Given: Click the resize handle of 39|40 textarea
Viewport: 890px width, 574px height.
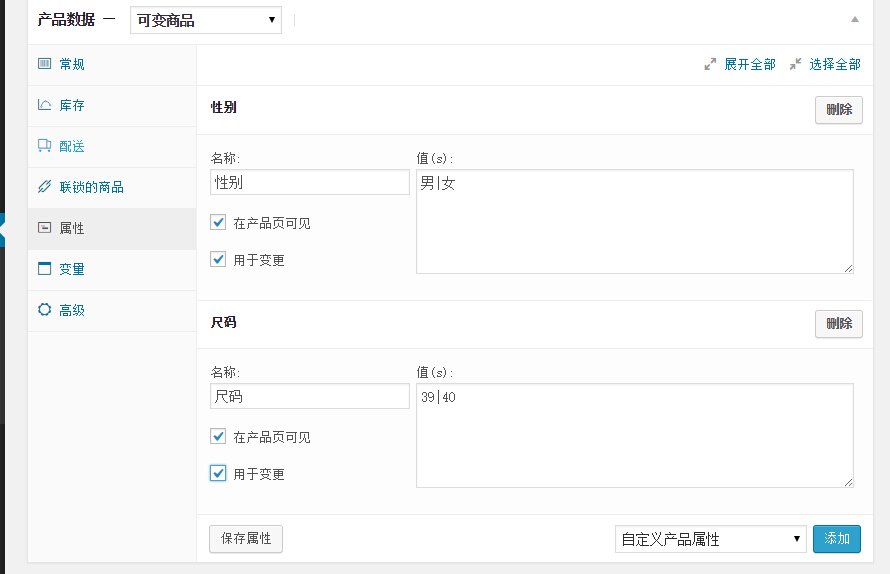Looking at the screenshot, I should [848, 482].
